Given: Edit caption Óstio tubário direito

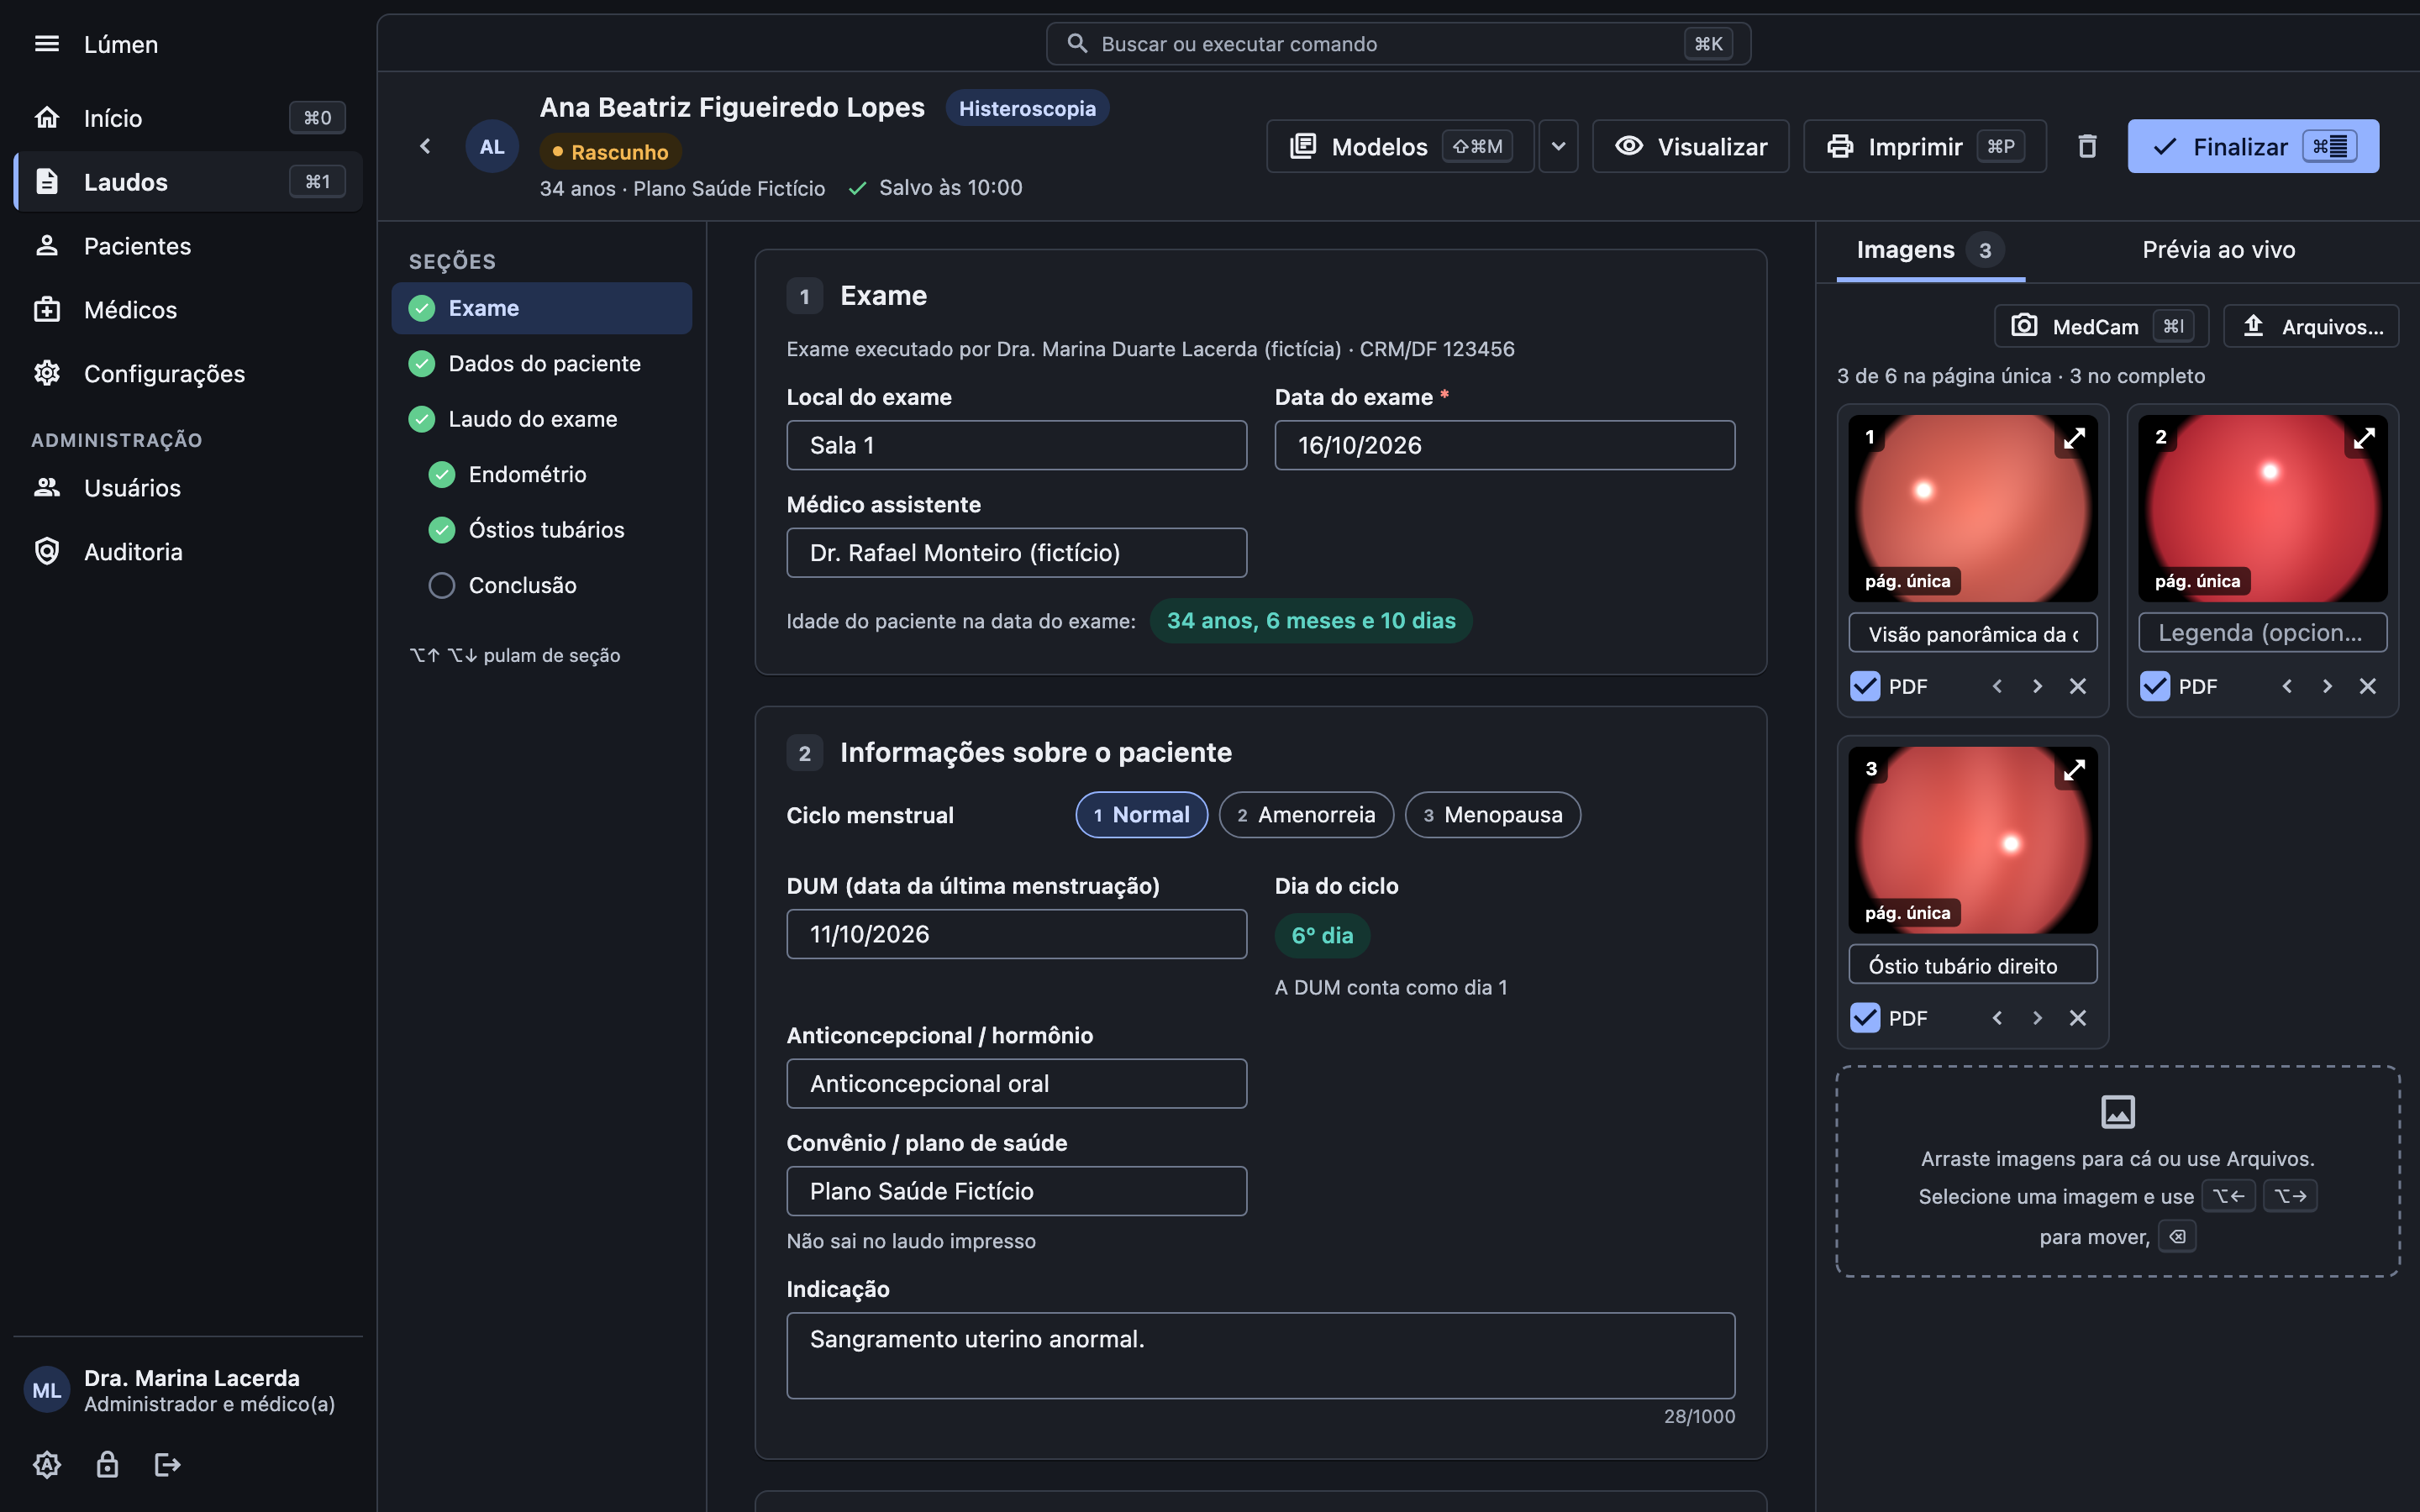Looking at the screenshot, I should (x=1972, y=965).
